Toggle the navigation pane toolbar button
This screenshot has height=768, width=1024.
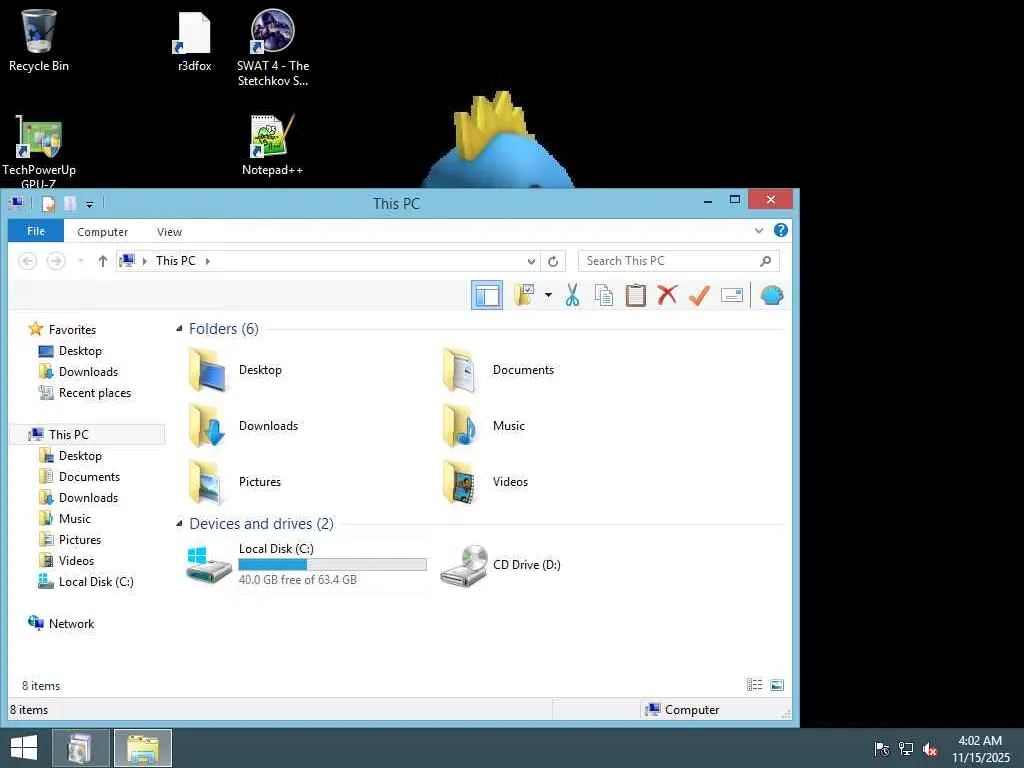(x=487, y=296)
